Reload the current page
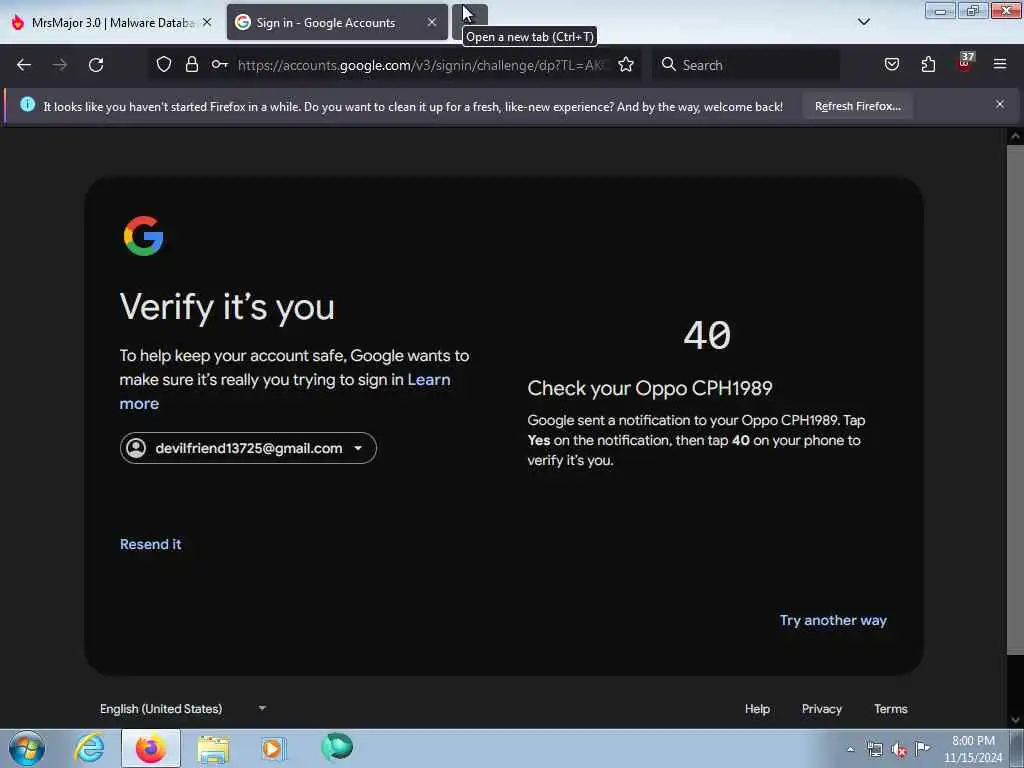 coord(96,65)
